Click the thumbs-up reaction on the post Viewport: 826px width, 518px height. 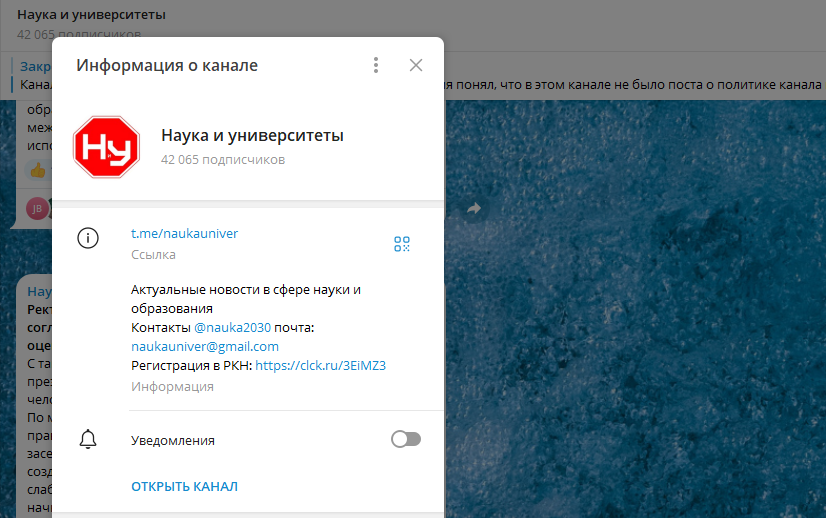(38, 170)
